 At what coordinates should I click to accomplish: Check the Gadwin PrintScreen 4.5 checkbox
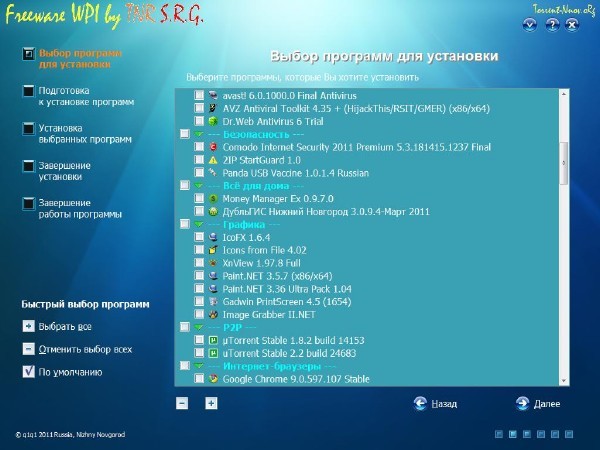pos(199,301)
